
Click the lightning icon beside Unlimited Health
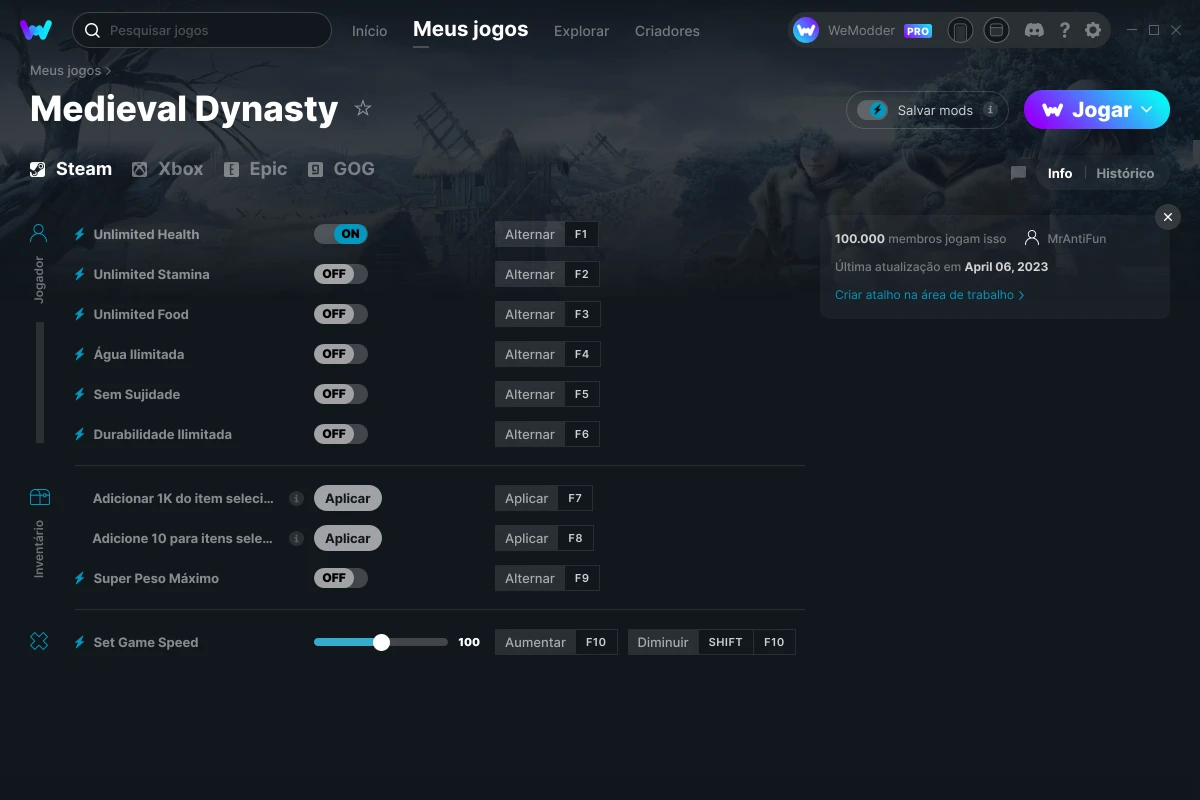(80, 234)
